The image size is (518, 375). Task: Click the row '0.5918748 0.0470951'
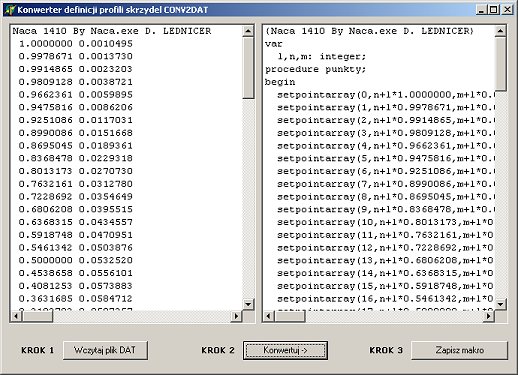click(x=76, y=235)
